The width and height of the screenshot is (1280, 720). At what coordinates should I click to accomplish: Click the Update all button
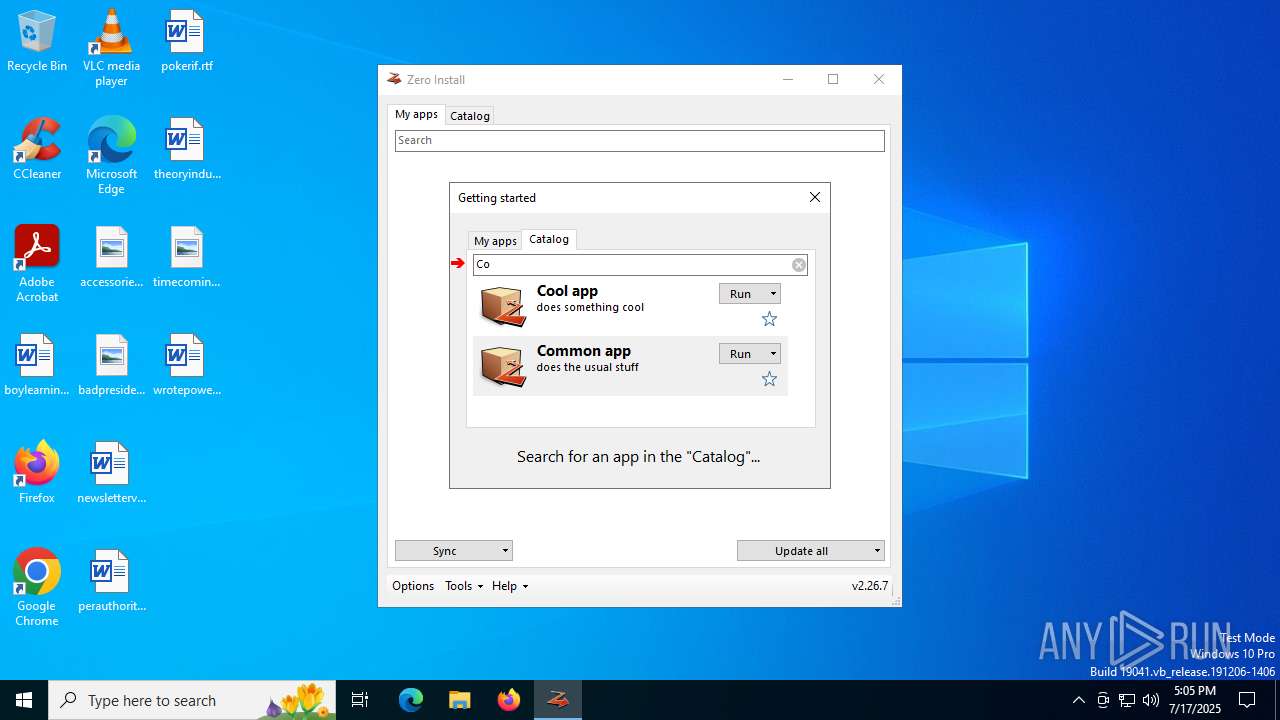click(x=803, y=551)
